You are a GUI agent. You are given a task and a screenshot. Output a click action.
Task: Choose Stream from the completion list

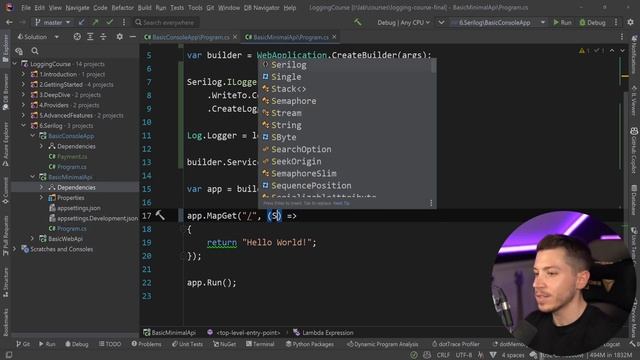coord(346,113)
